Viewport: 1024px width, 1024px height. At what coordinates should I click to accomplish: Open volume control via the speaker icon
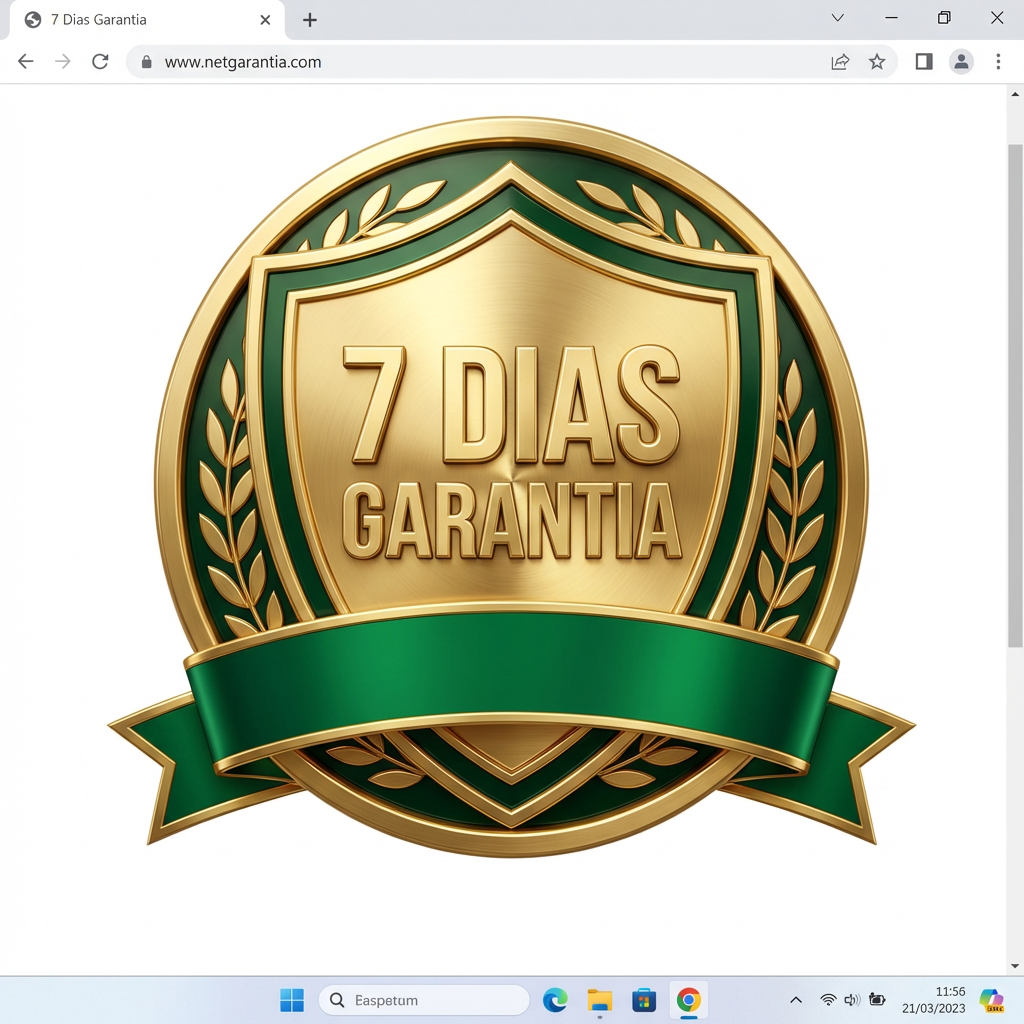[x=852, y=999]
